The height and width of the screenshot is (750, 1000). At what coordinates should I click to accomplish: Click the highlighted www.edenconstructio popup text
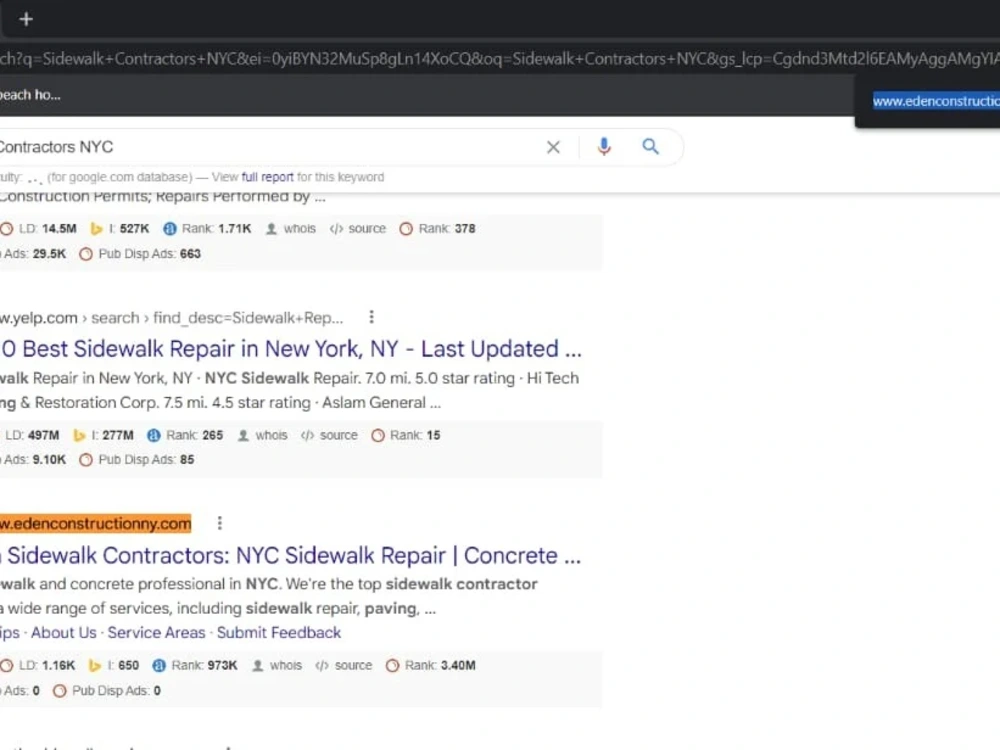(936, 101)
